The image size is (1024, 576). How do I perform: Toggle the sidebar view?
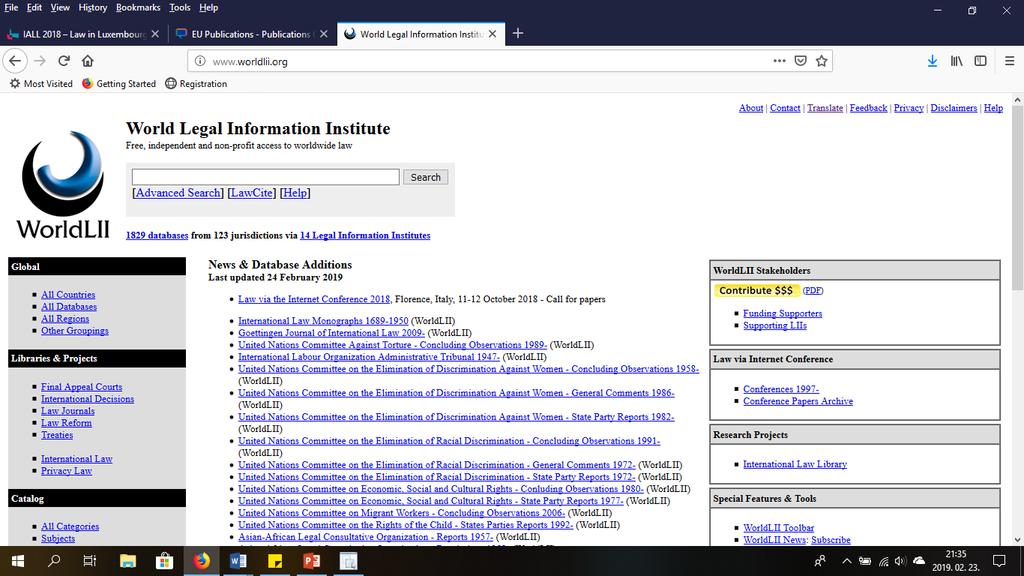point(980,61)
